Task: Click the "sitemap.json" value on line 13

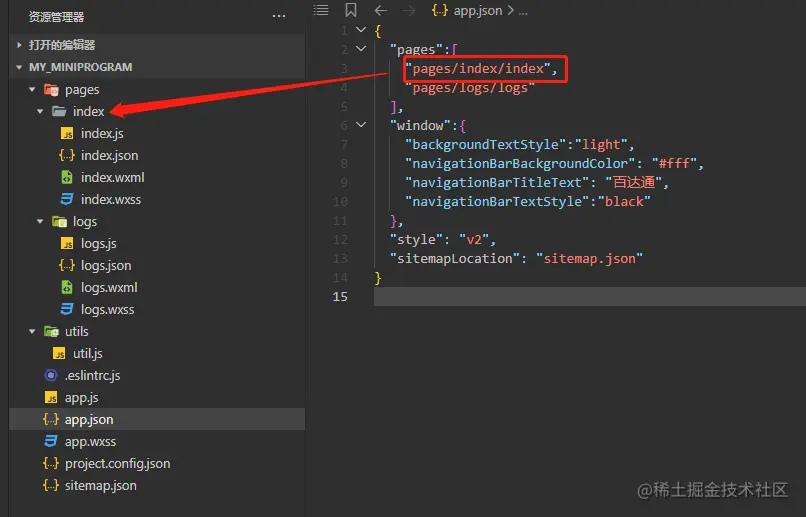Action: (589, 258)
